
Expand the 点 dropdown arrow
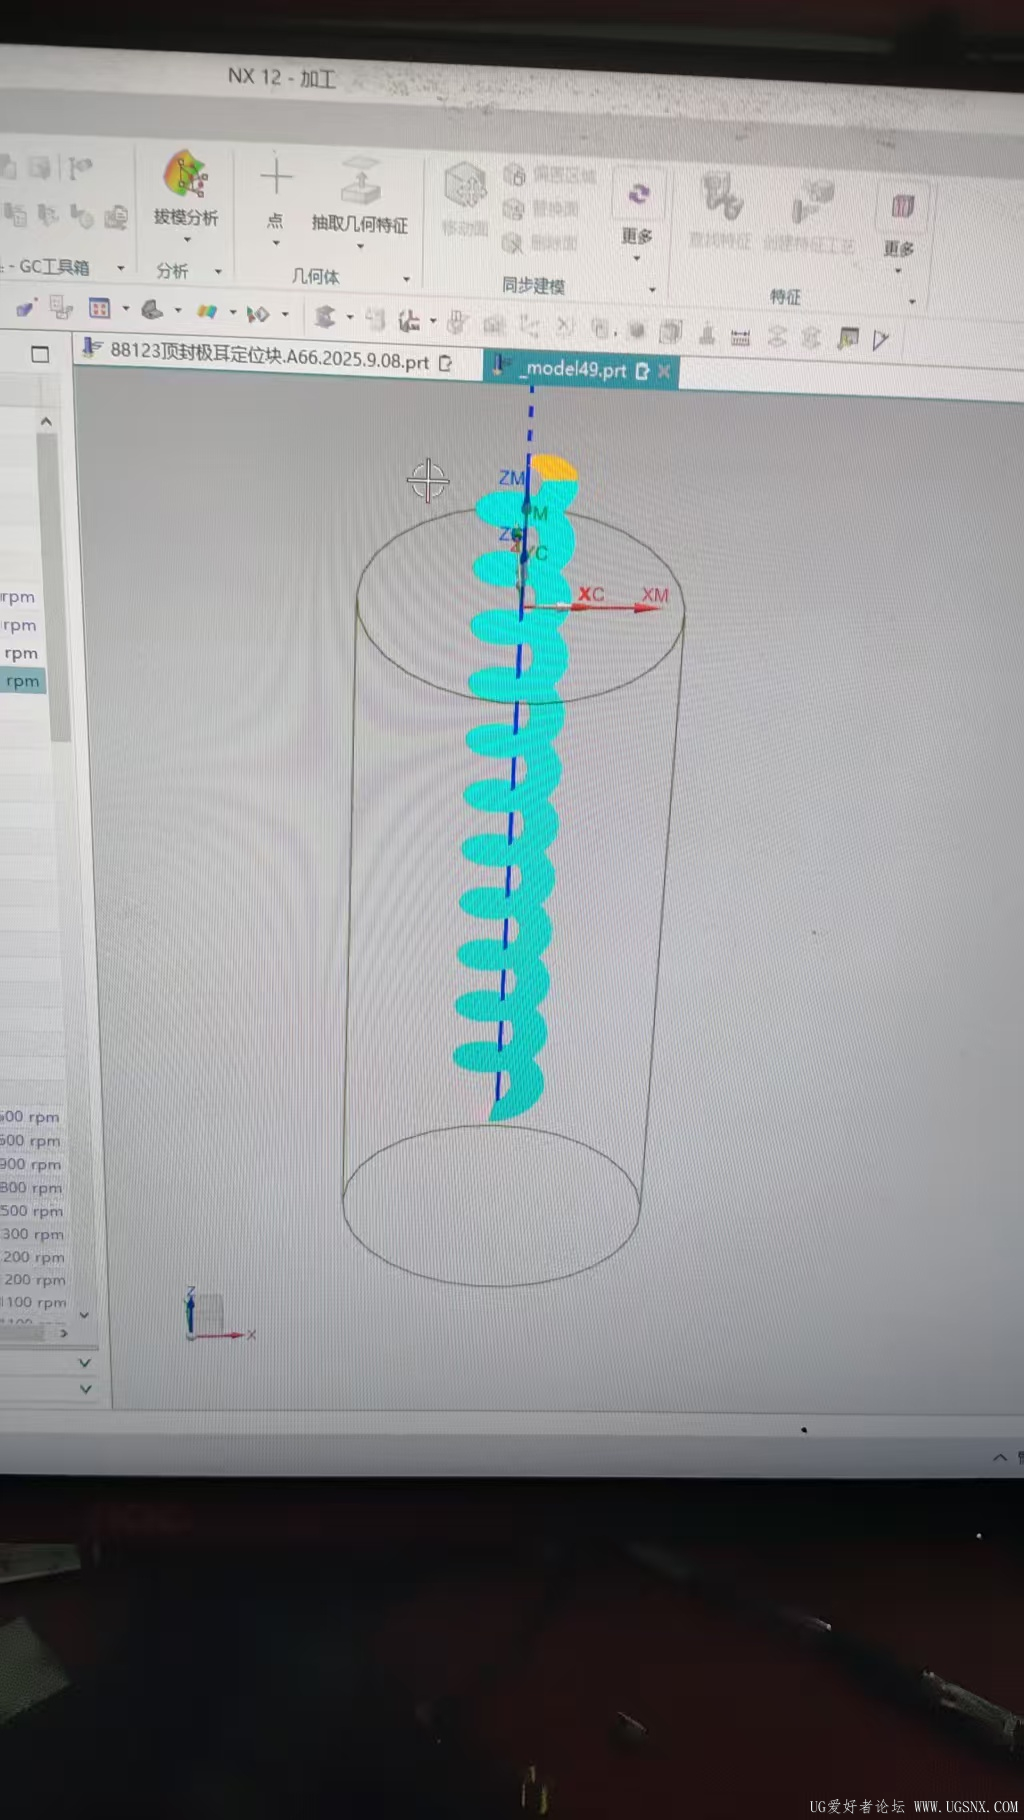(x=276, y=243)
